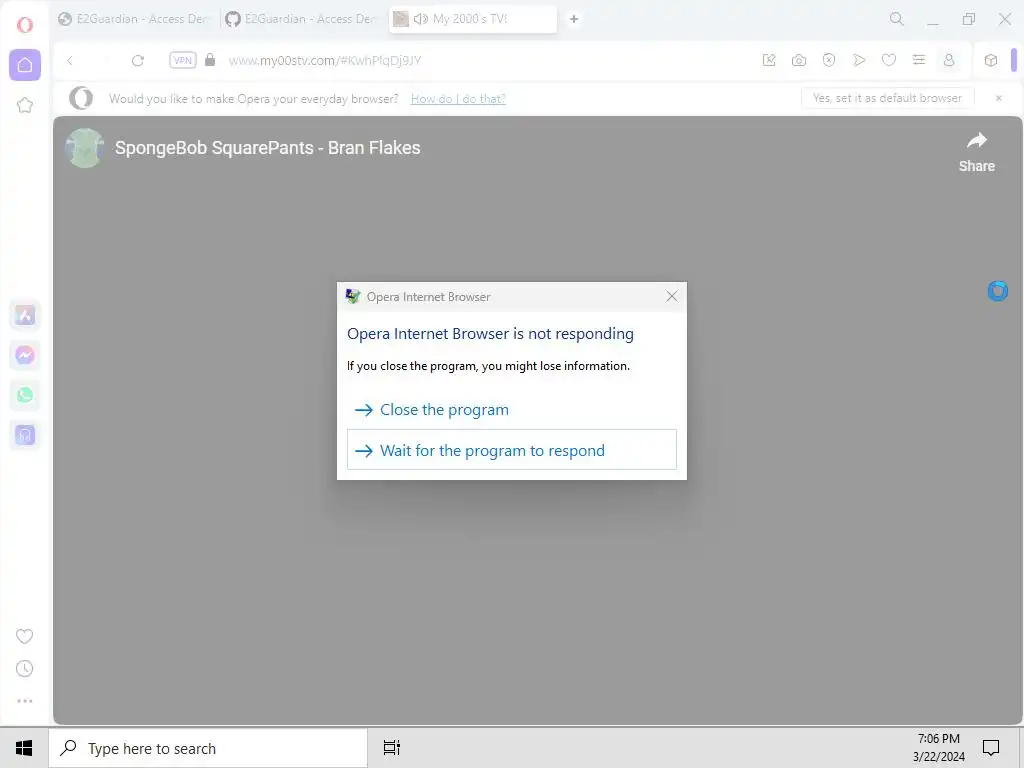Click the padlock site info icon

(210, 60)
